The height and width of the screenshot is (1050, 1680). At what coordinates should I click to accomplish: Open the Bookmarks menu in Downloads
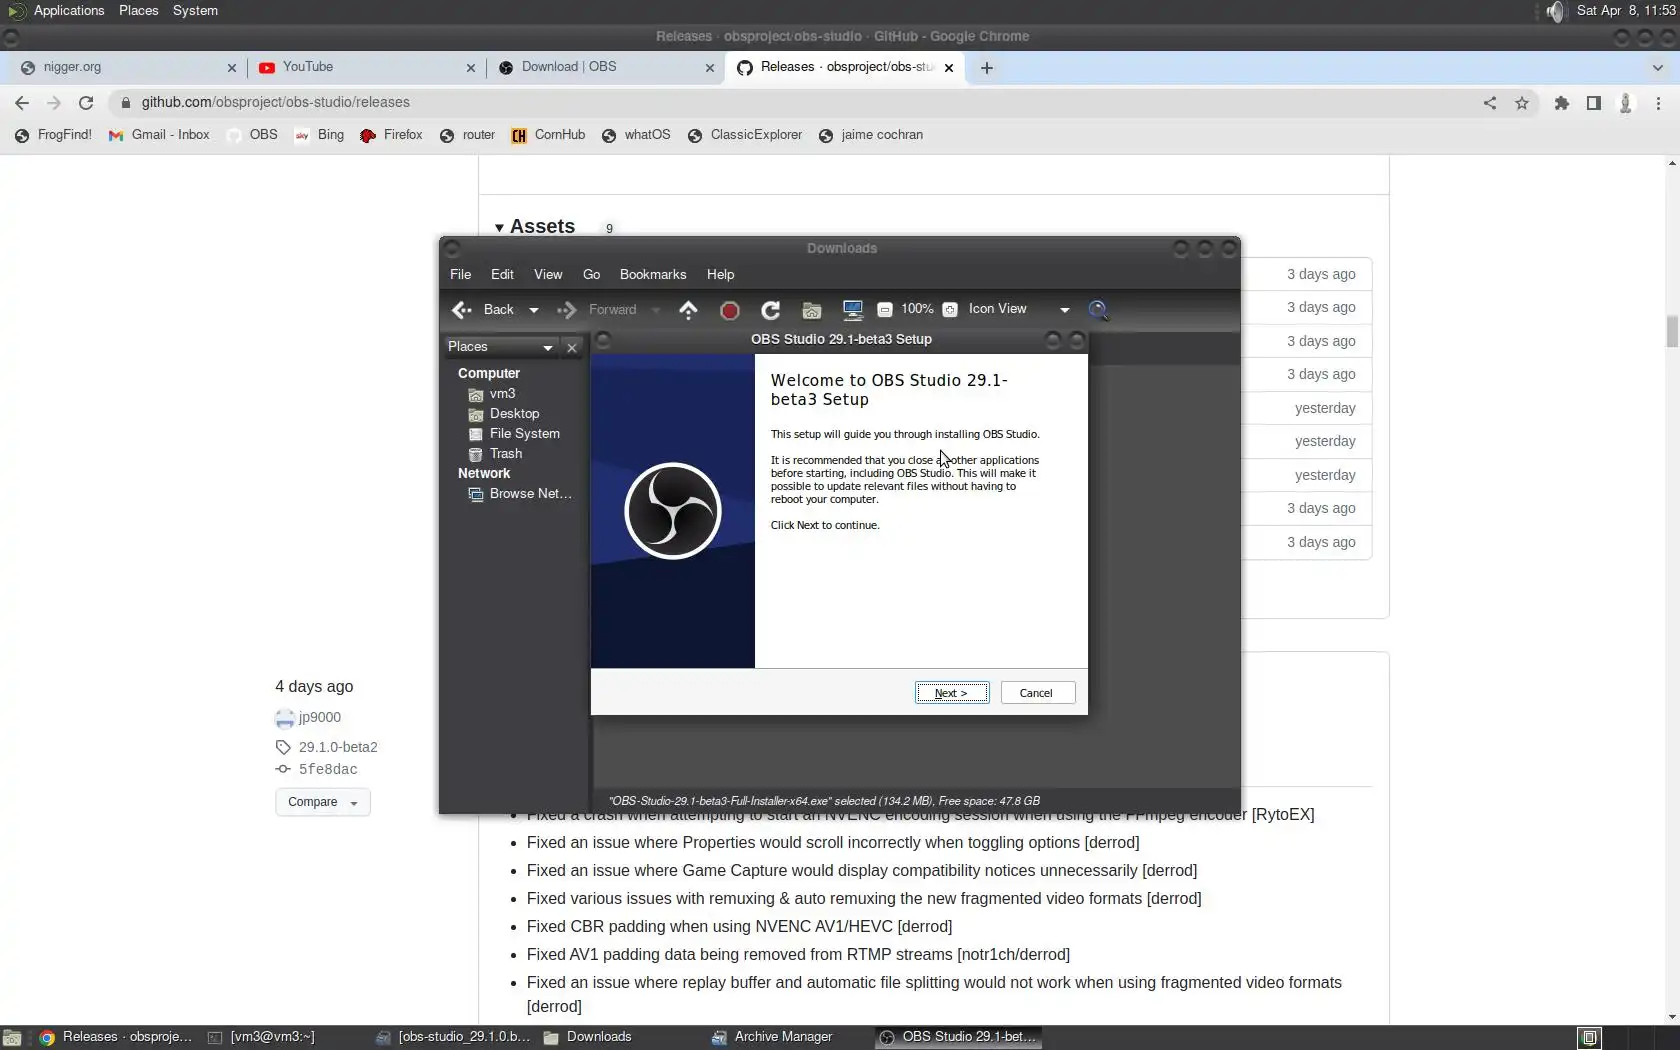point(653,275)
